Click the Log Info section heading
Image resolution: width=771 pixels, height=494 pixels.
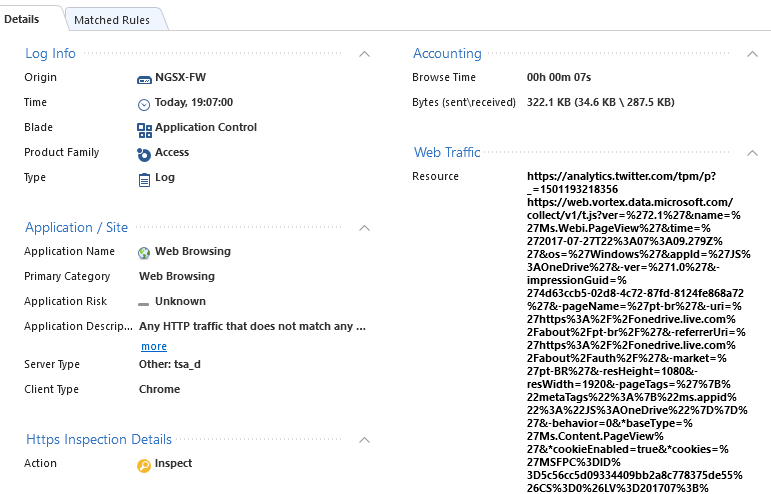click(x=50, y=53)
